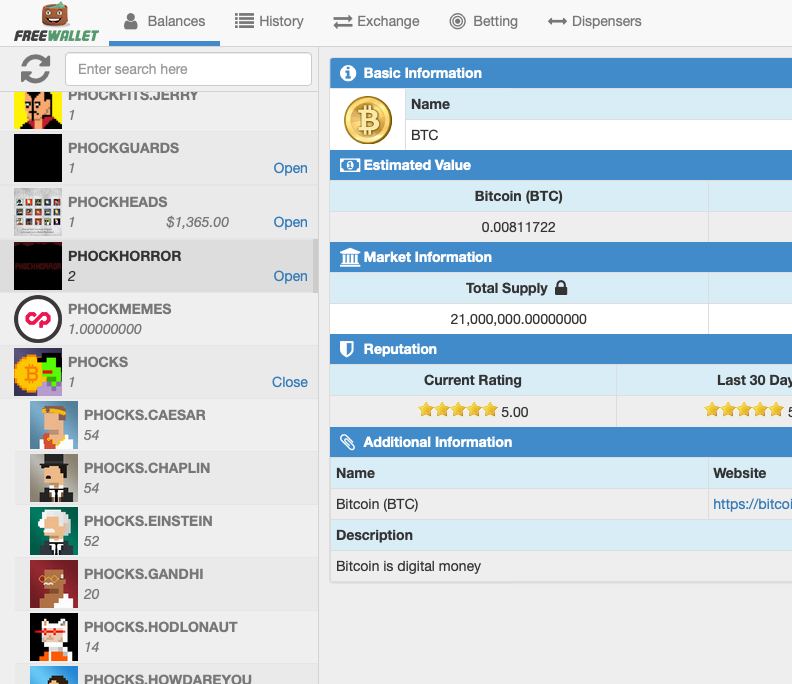Collapse PHOCKS with its Close link
The width and height of the screenshot is (792, 684).
(289, 382)
